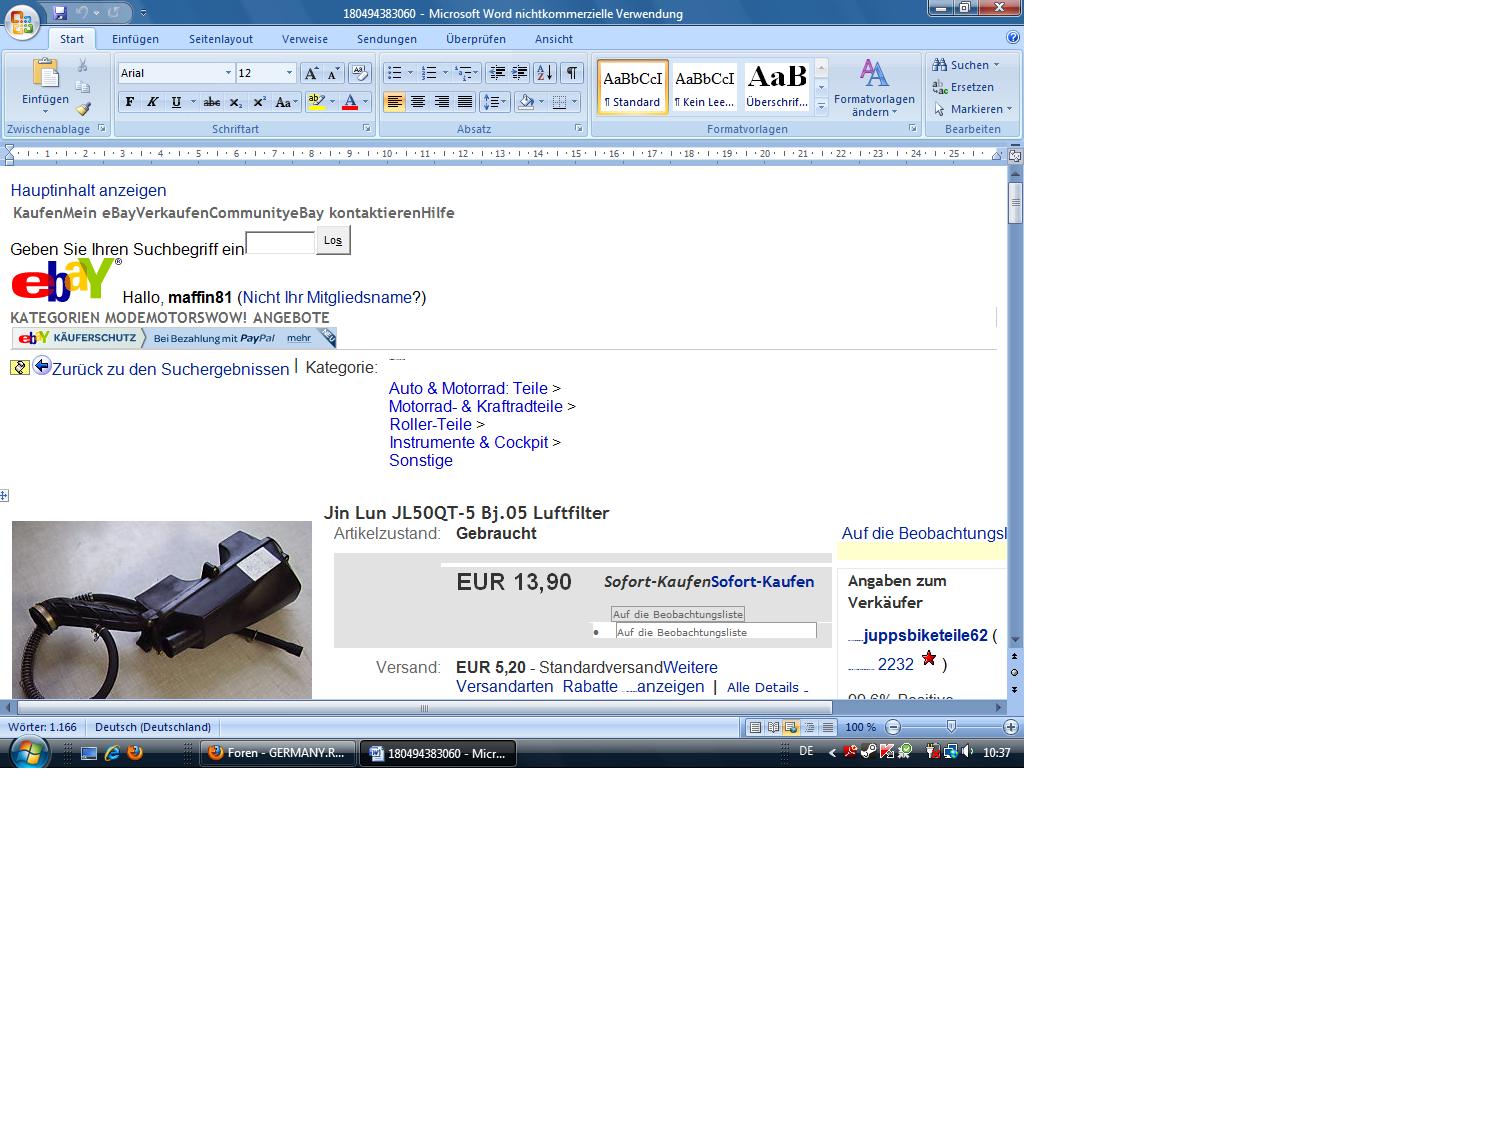The image size is (1500, 1125).
Task: Undo last action in Quick Access toolbar
Action: [x=82, y=13]
